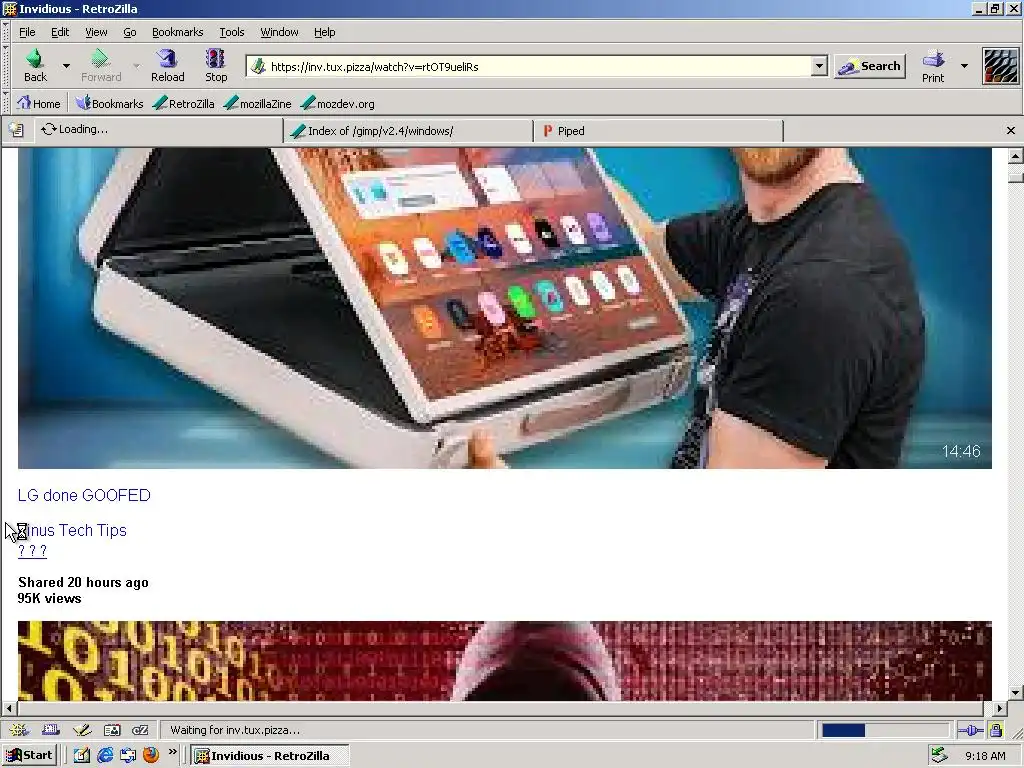This screenshot has width=1024, height=768.
Task: Open the Edit menu
Action: tap(60, 32)
